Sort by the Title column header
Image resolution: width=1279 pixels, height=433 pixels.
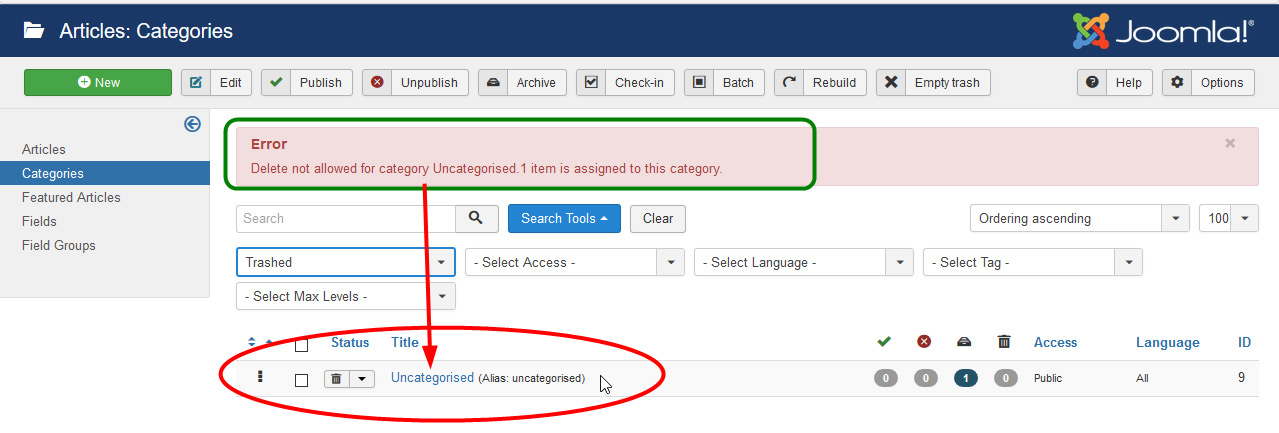(x=405, y=342)
